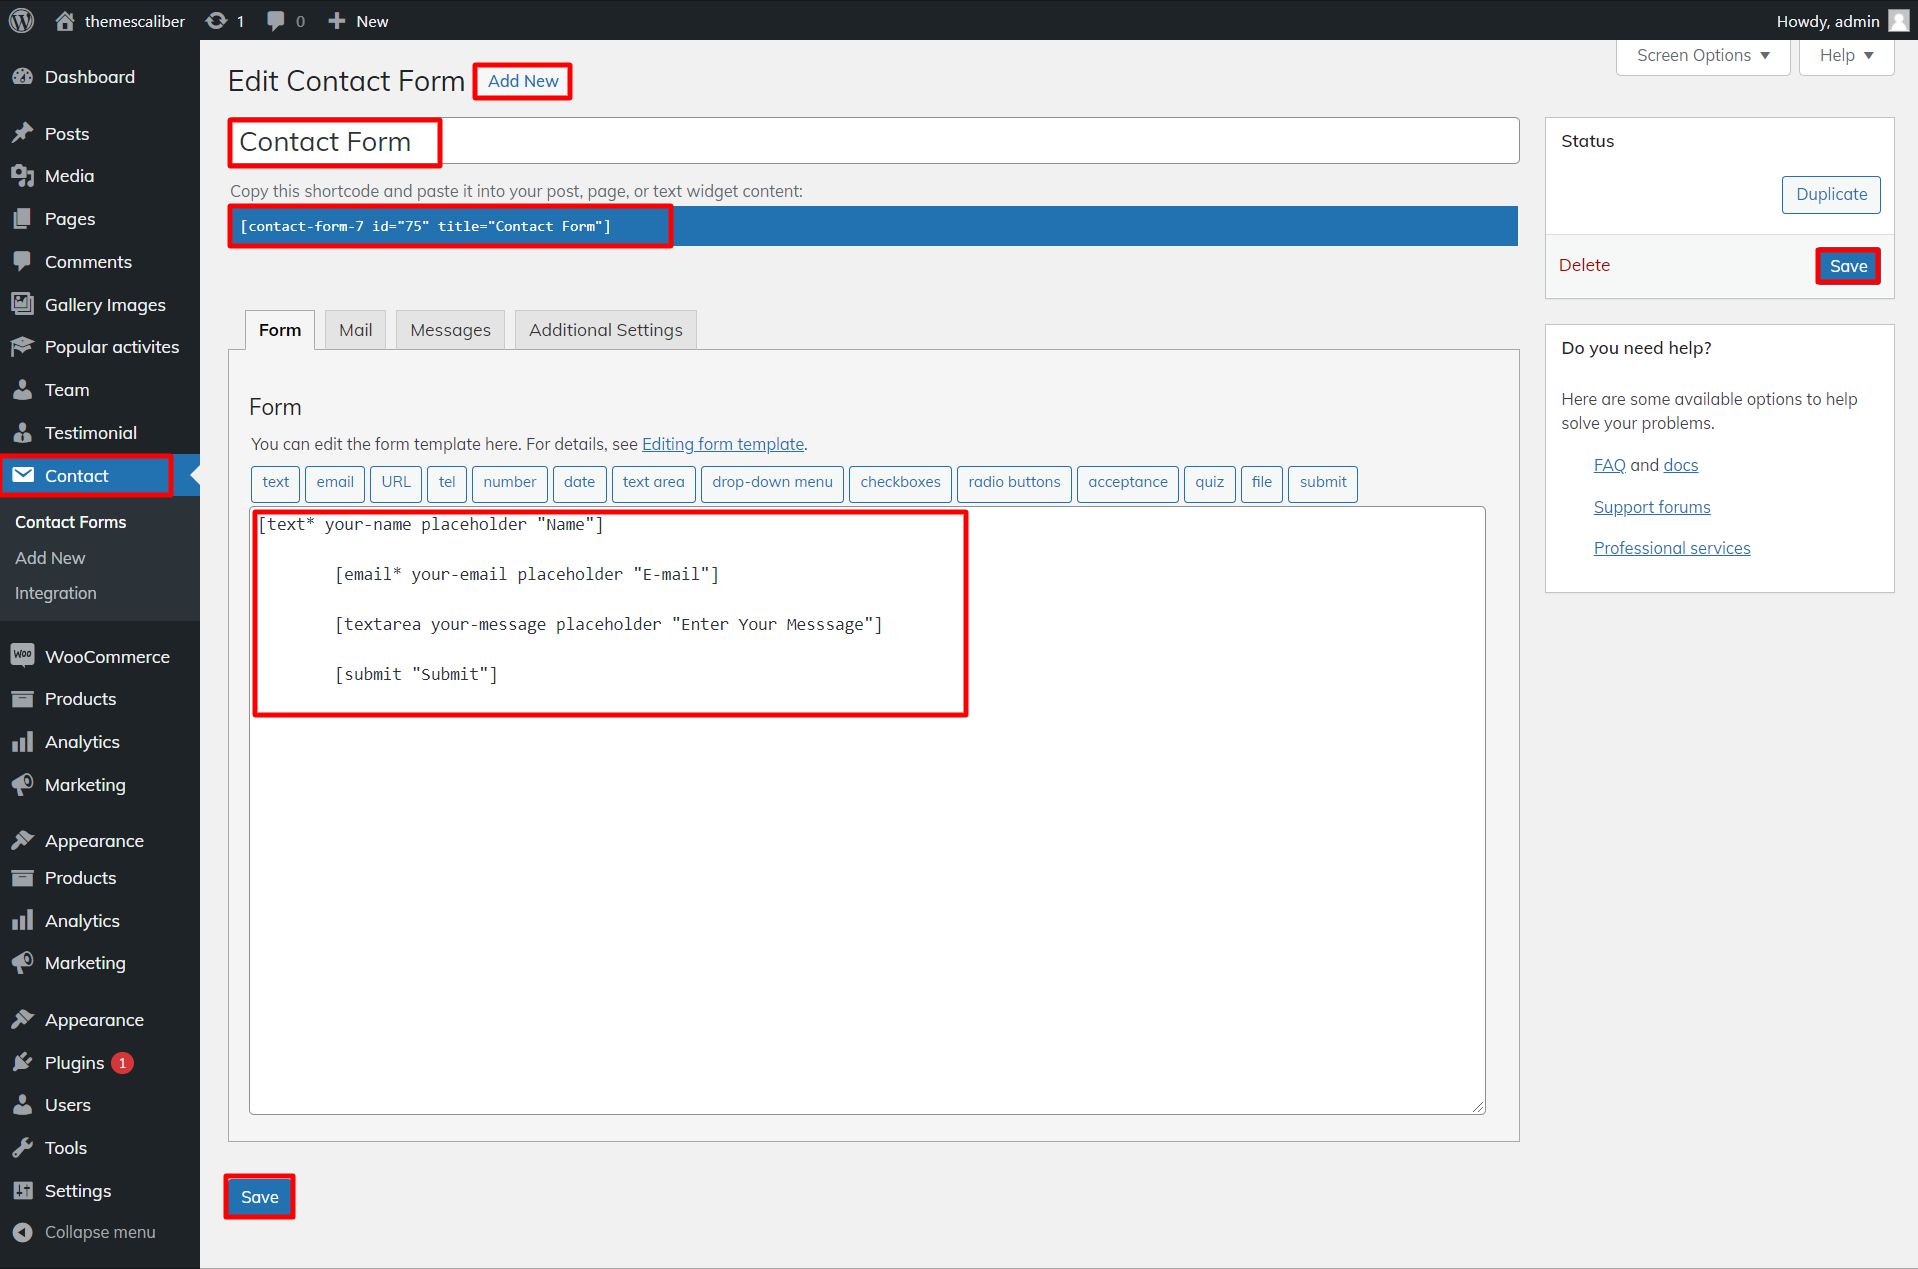Open the Help dropdown
Viewport: 1918px width, 1269px height.
(1843, 55)
